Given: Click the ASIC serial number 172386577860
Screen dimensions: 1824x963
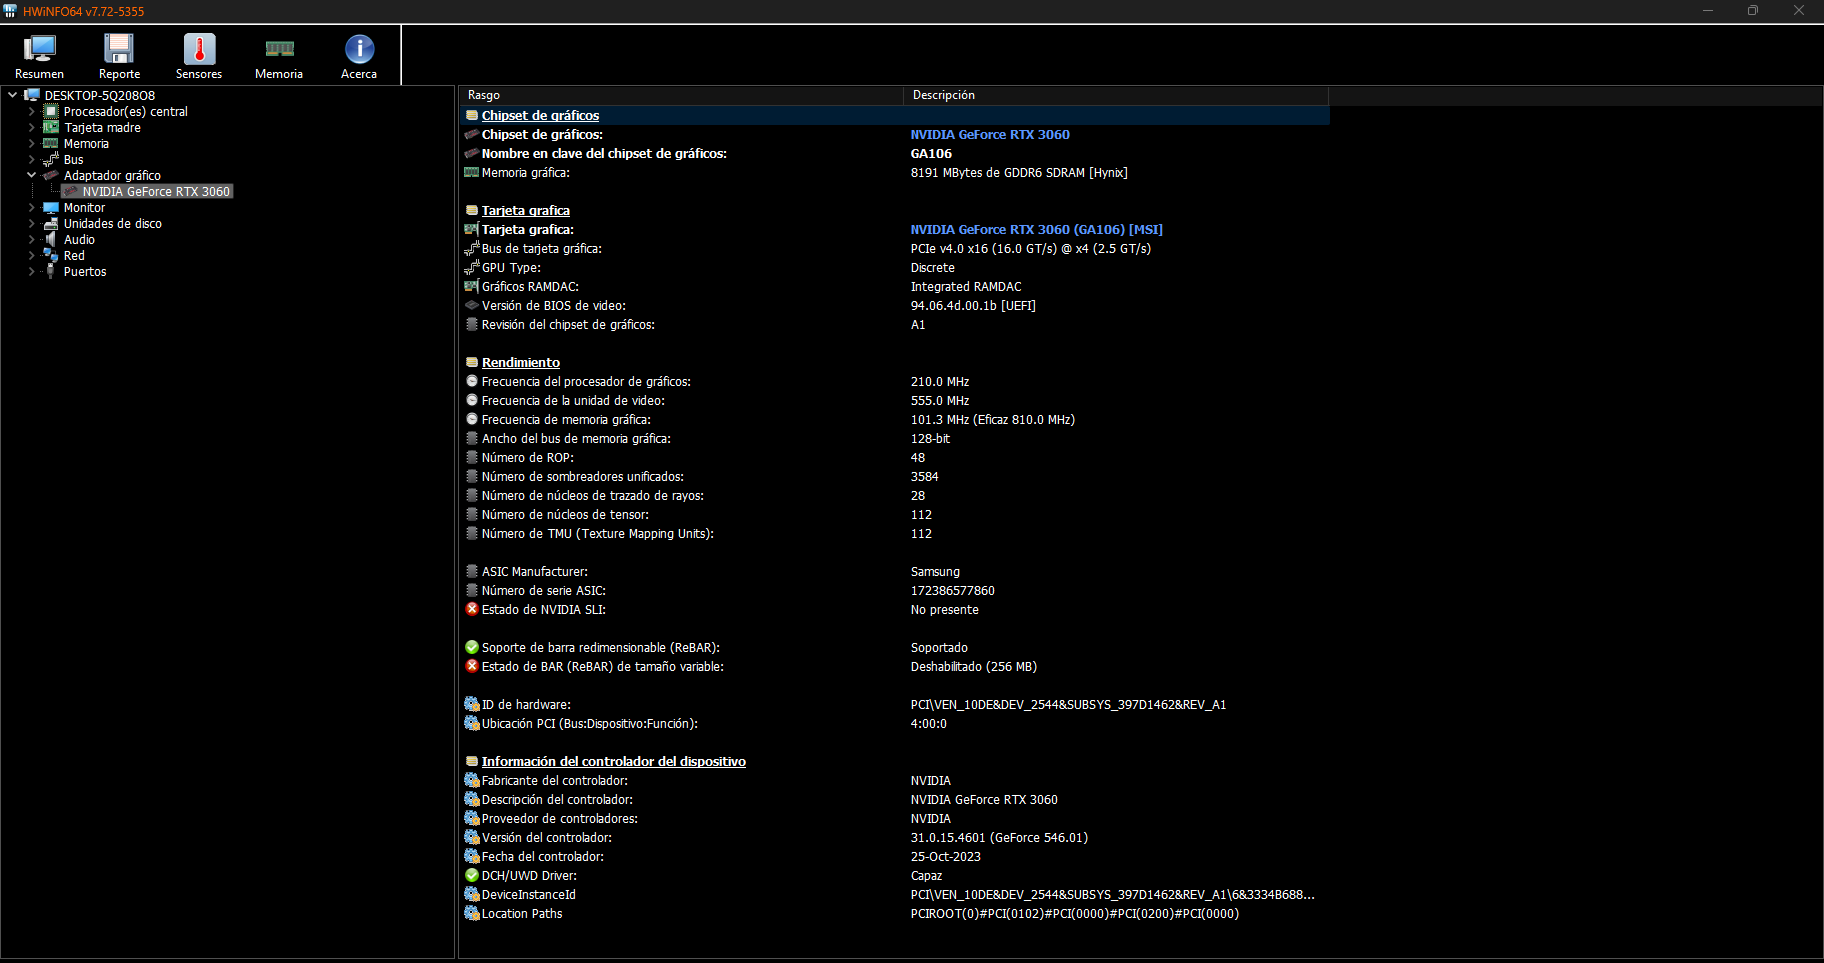Looking at the screenshot, I should point(953,590).
